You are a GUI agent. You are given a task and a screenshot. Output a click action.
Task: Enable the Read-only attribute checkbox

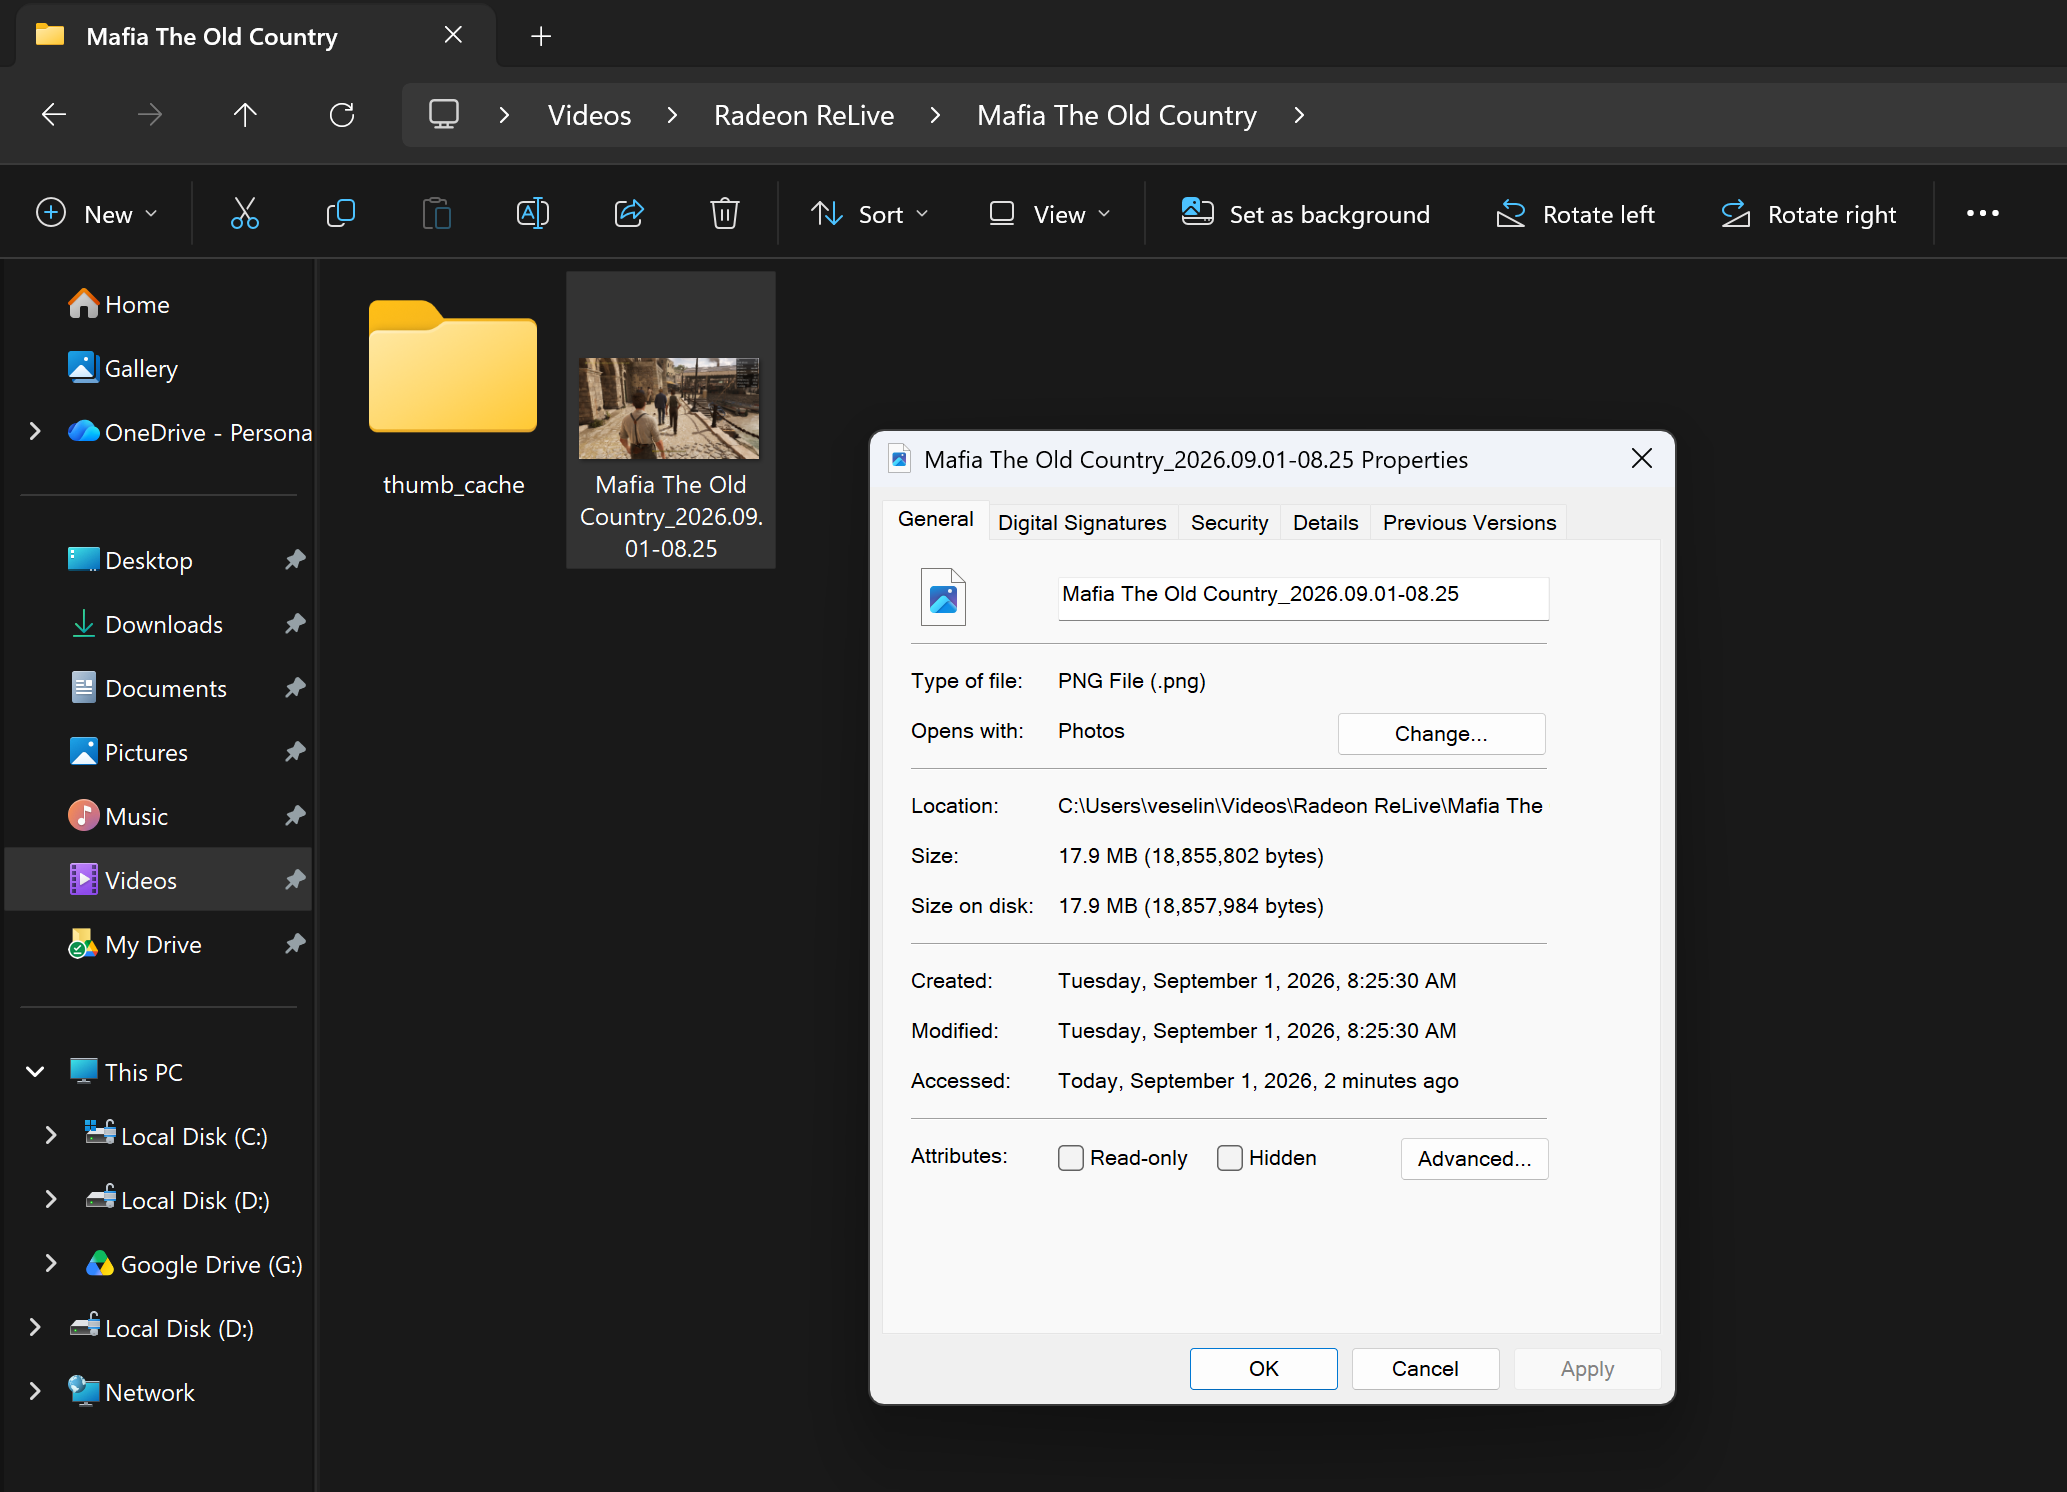click(x=1071, y=1158)
